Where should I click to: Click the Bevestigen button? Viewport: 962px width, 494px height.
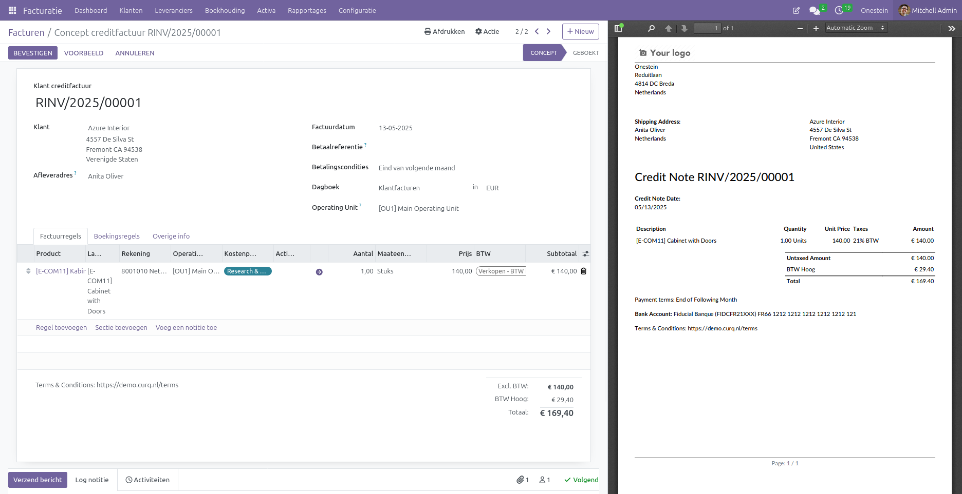tap(32, 52)
